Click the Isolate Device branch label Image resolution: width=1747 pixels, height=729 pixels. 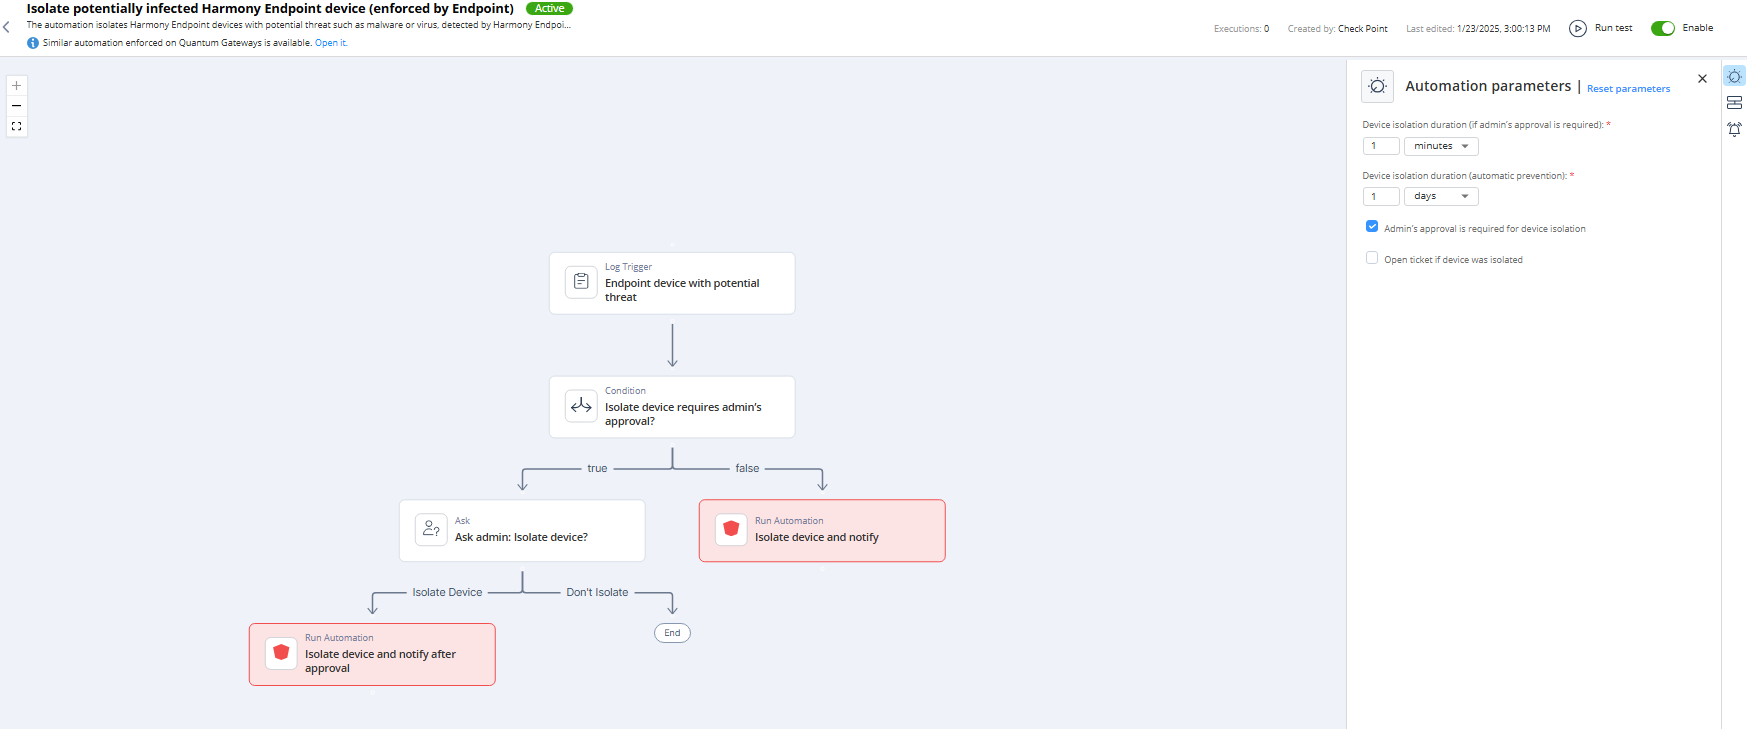click(447, 592)
